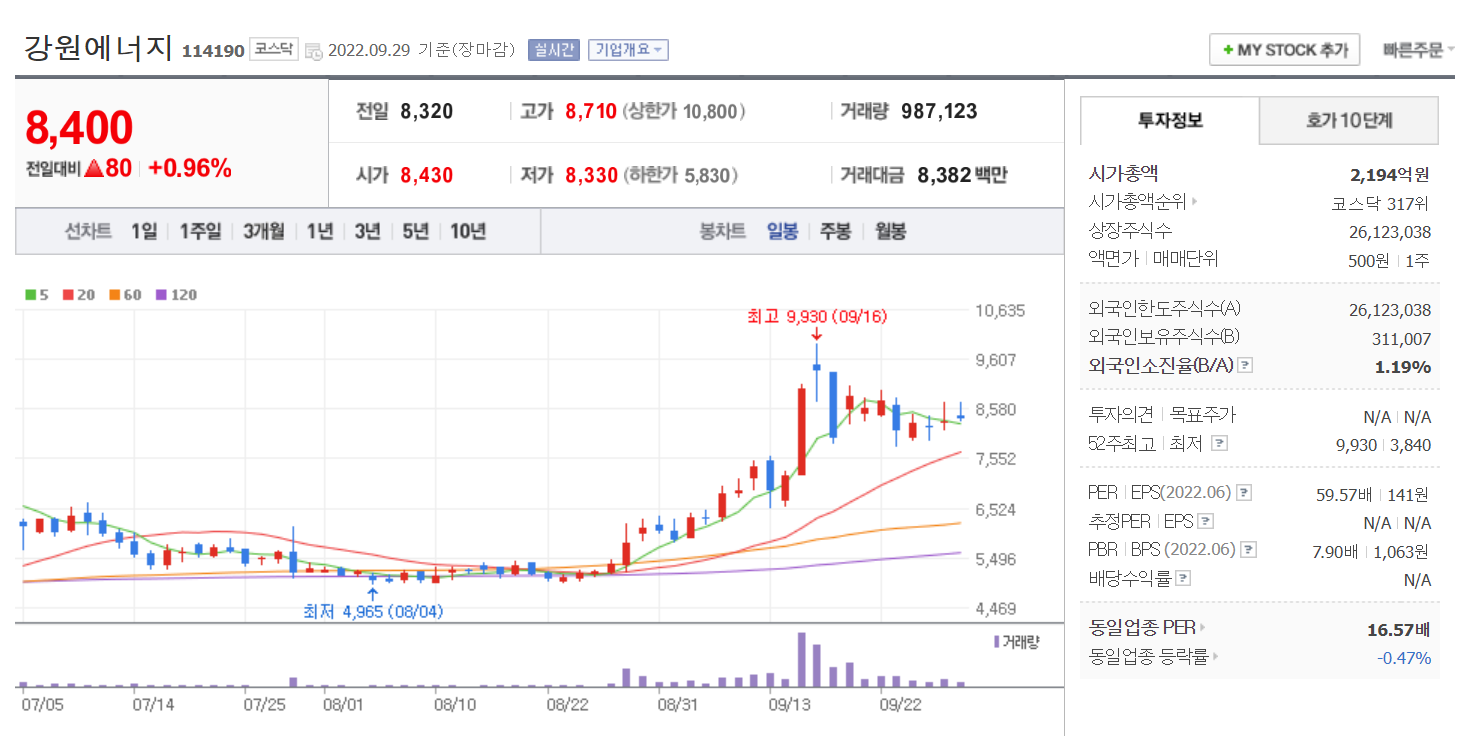The width and height of the screenshot is (1466, 736).
Task: Click the 거래량 value 987,123
Action: pyautogui.click(x=939, y=111)
